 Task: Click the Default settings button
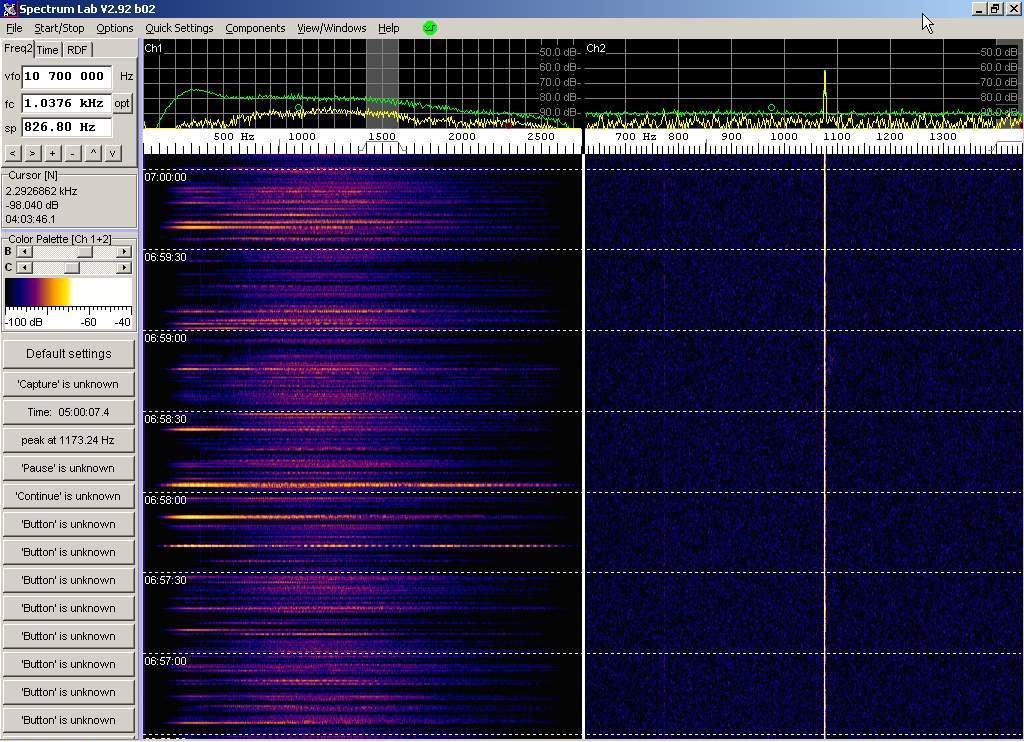[x=68, y=354]
